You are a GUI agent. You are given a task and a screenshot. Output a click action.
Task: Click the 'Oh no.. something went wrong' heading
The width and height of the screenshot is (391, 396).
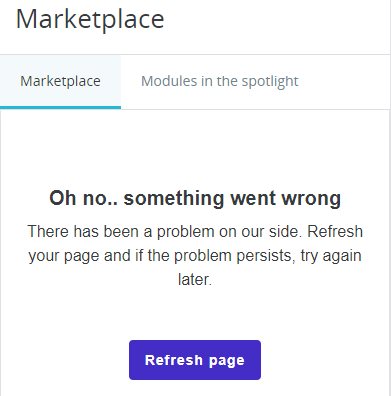(x=195, y=198)
